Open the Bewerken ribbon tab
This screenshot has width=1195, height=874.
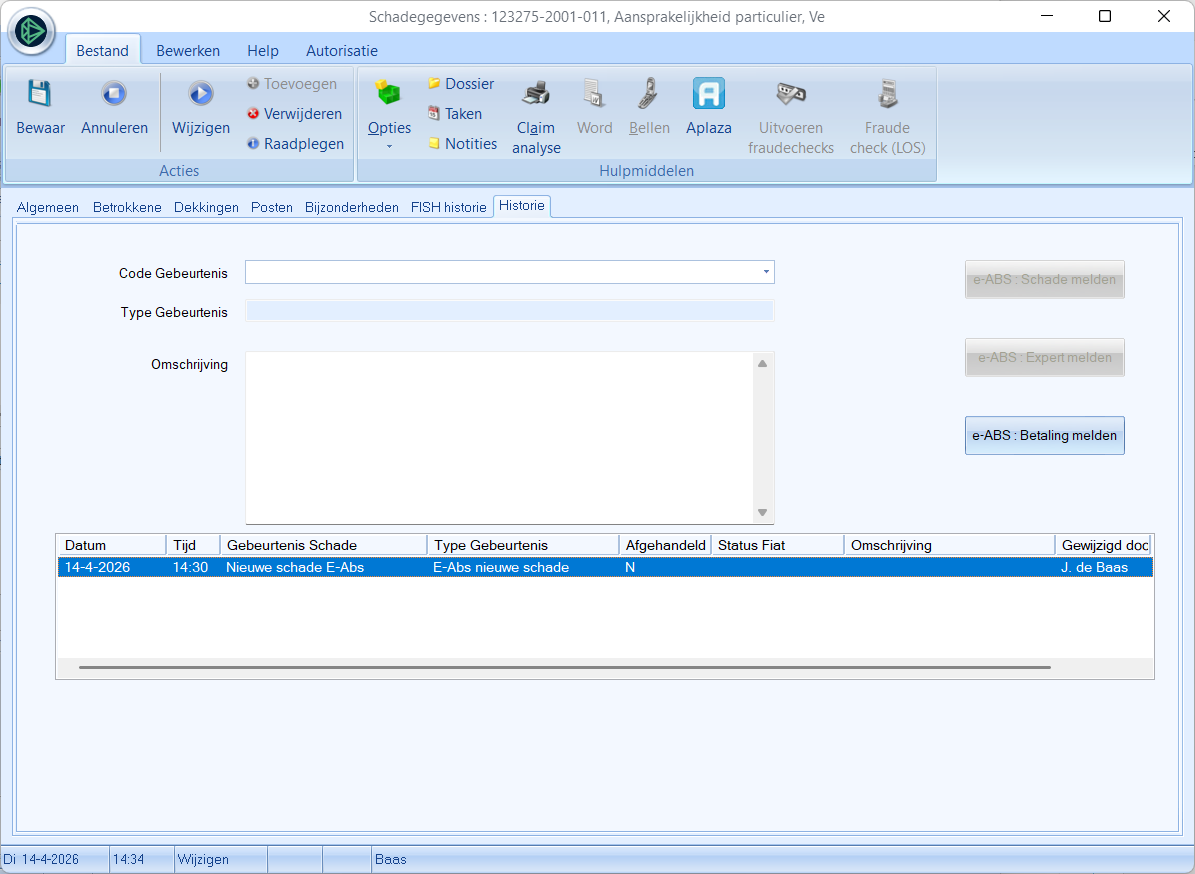point(188,50)
